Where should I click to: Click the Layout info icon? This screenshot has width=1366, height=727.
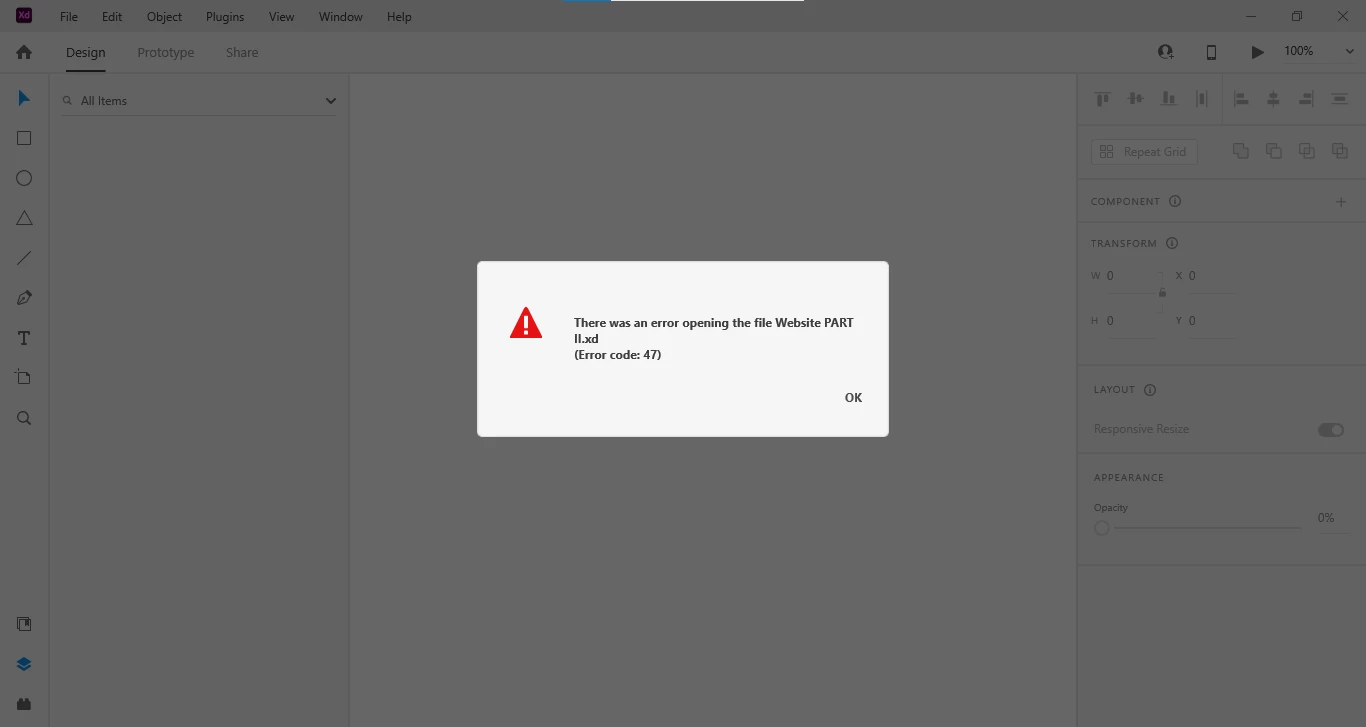tap(1150, 390)
